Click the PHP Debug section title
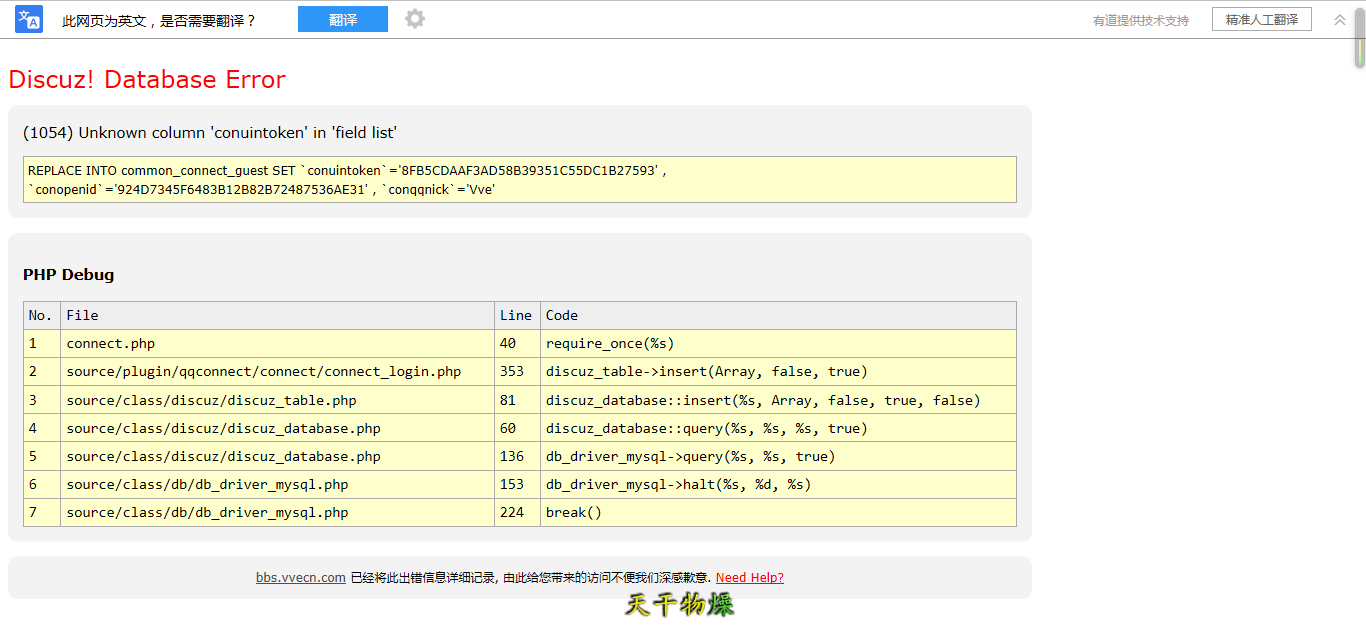The height and width of the screenshot is (630, 1366). tap(68, 274)
